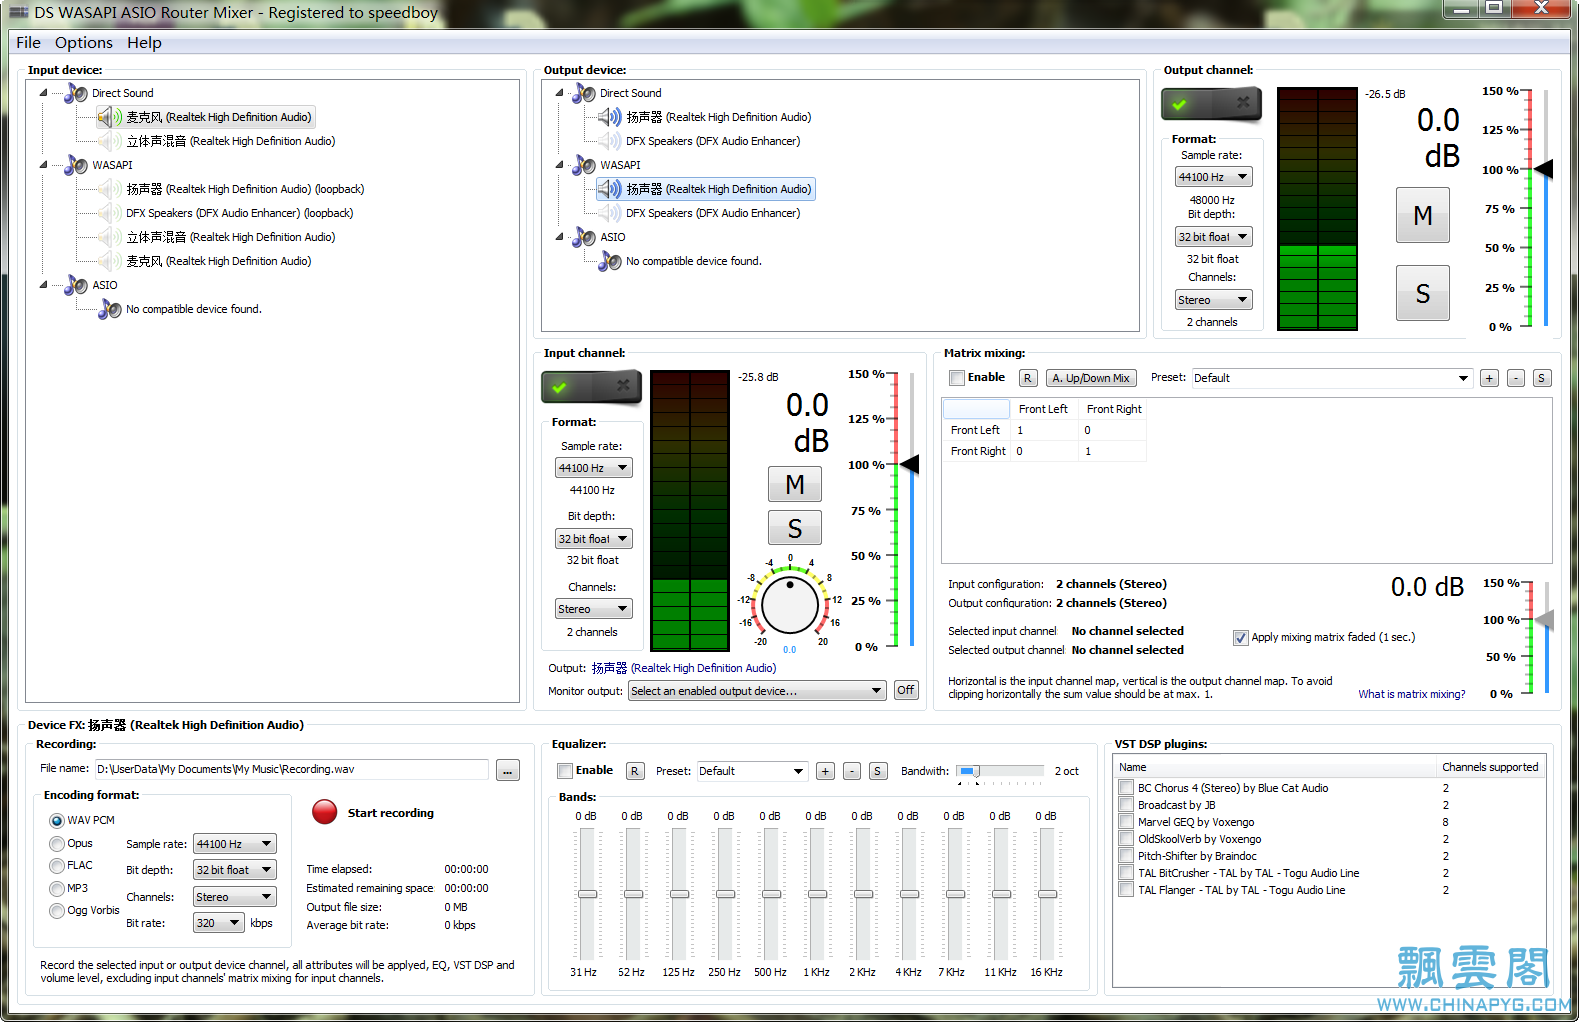Click the red Start recording button
Screen dimensions: 1579x1022
coord(324,812)
